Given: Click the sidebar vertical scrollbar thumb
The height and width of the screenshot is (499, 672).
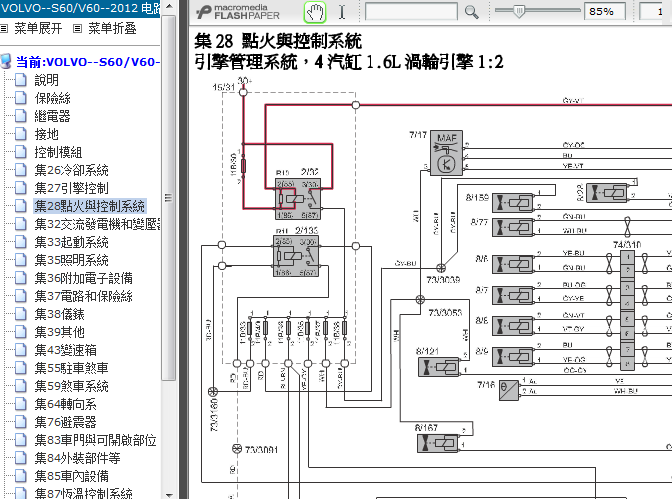Looking at the screenshot, I should 169,198.
